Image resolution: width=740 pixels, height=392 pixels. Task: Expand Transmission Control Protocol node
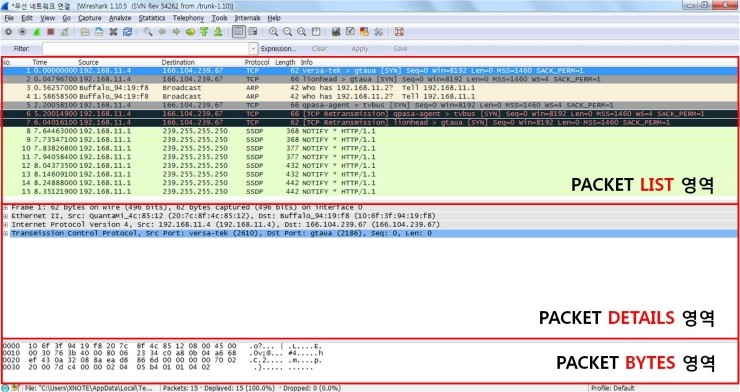coord(6,234)
